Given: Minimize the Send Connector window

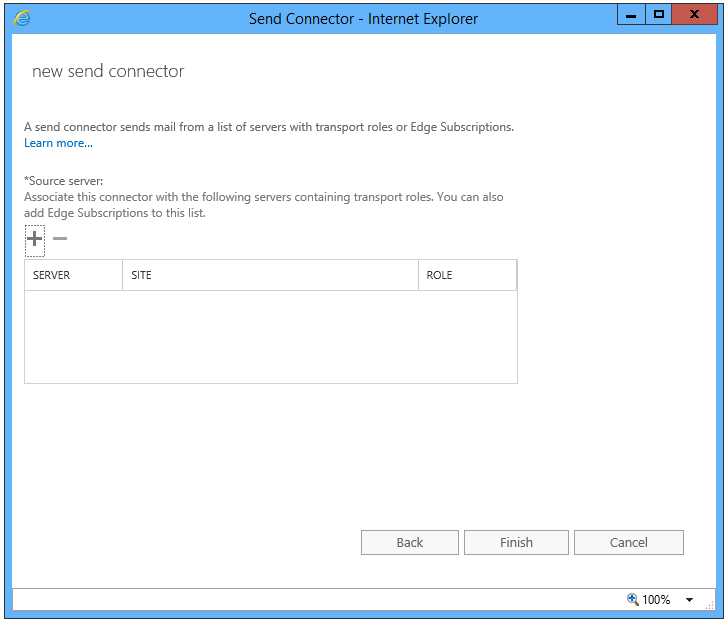Looking at the screenshot, I should coord(631,15).
